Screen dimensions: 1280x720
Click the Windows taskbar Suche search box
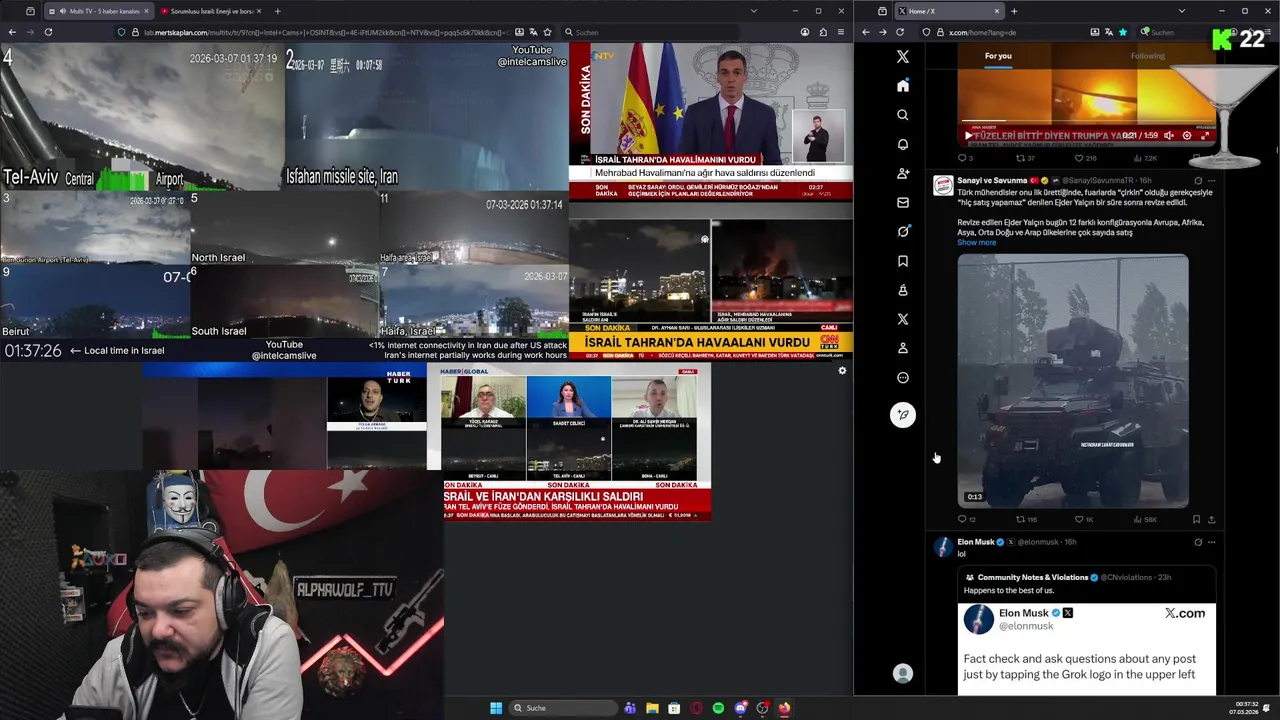[564, 708]
